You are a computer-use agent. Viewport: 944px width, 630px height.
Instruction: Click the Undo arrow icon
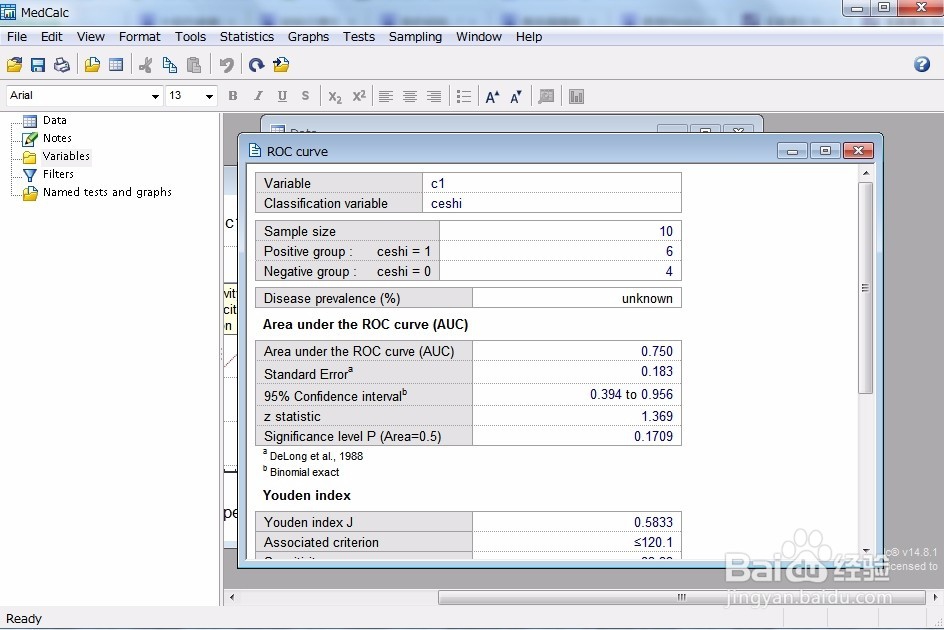[x=226, y=64]
